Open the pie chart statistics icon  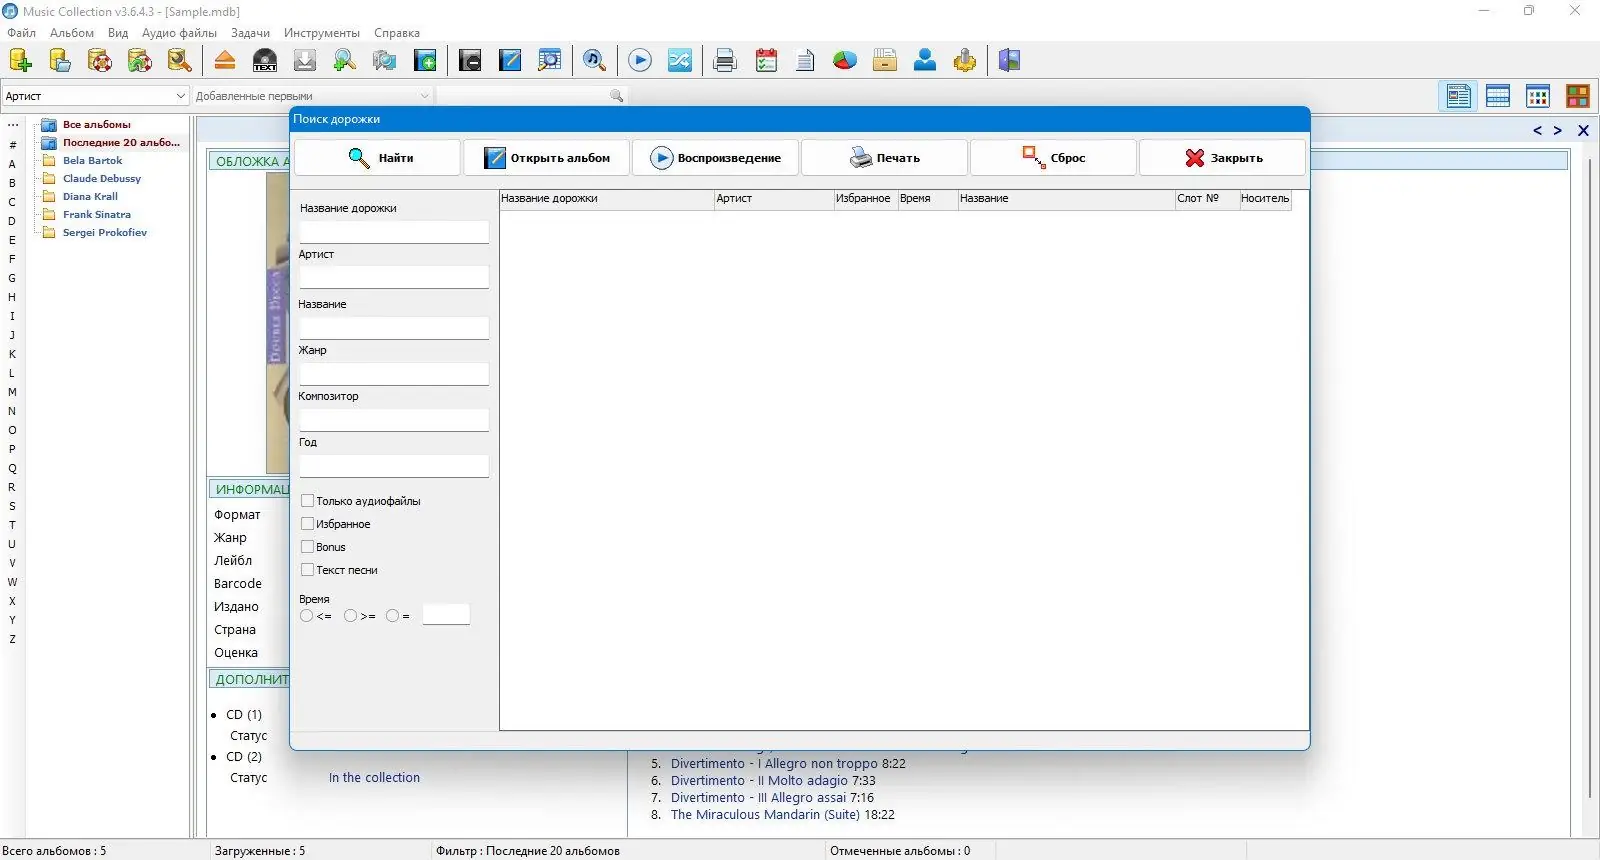[x=845, y=61]
